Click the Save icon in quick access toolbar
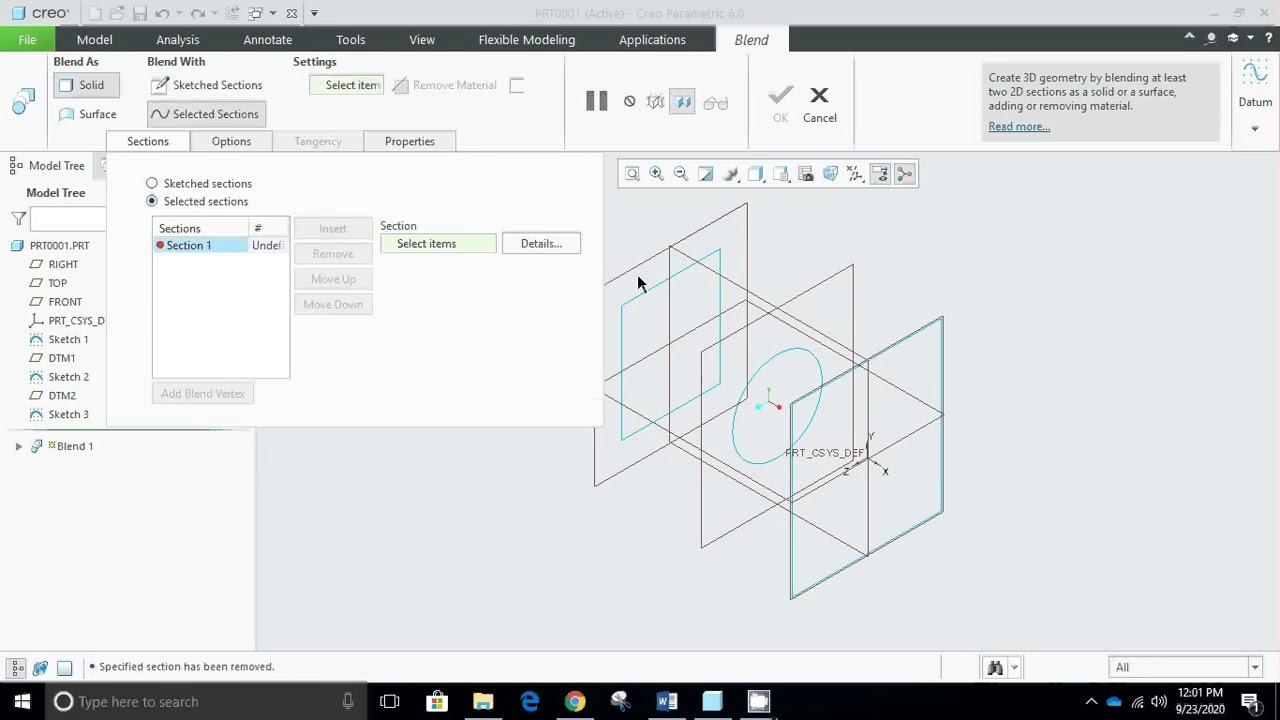Image resolution: width=1280 pixels, height=720 pixels. (139, 13)
